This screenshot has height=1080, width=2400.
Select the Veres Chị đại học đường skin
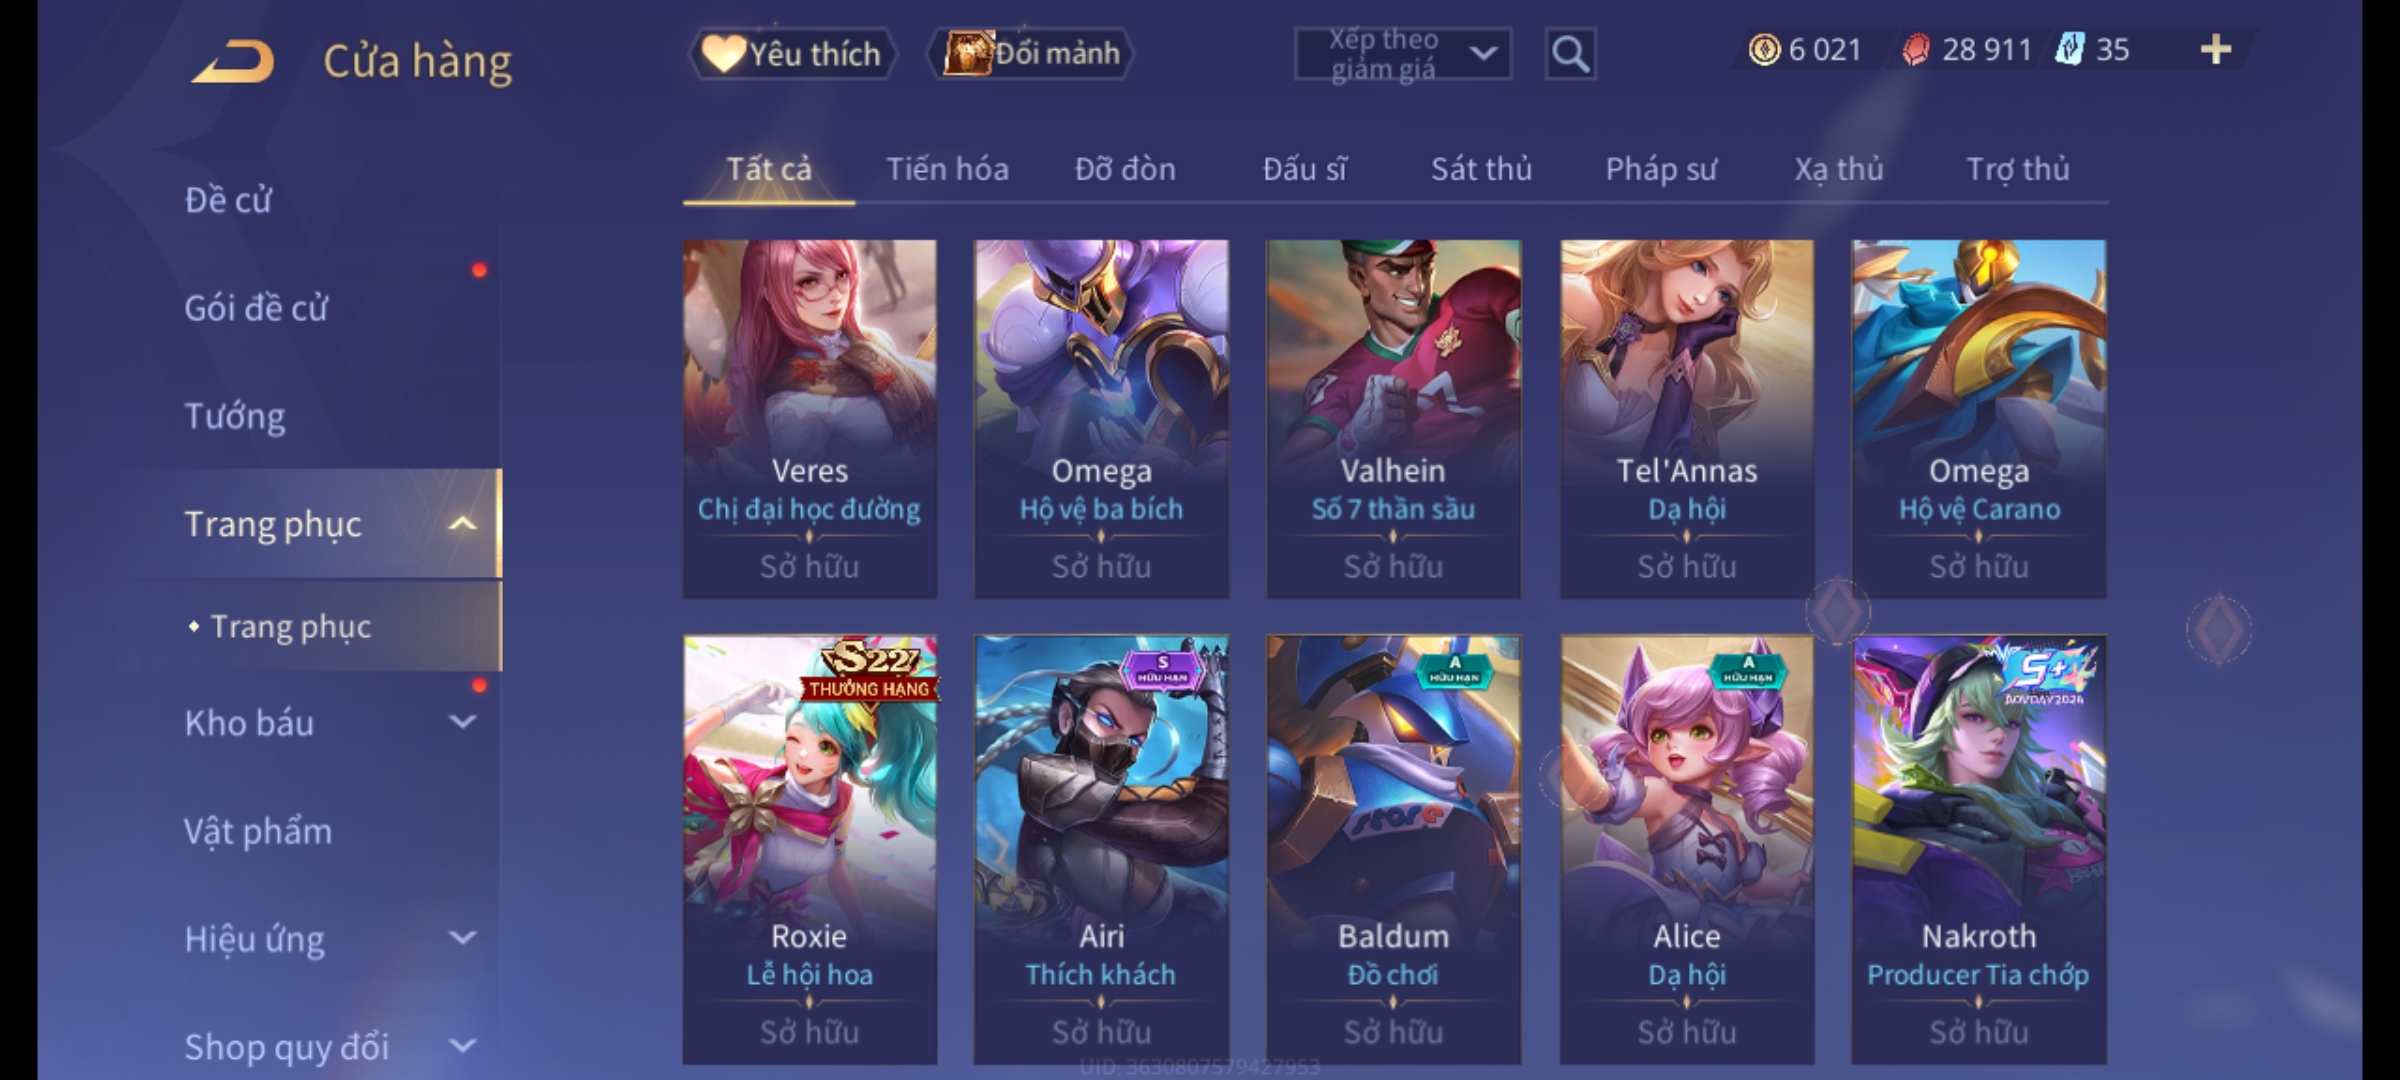[810, 419]
